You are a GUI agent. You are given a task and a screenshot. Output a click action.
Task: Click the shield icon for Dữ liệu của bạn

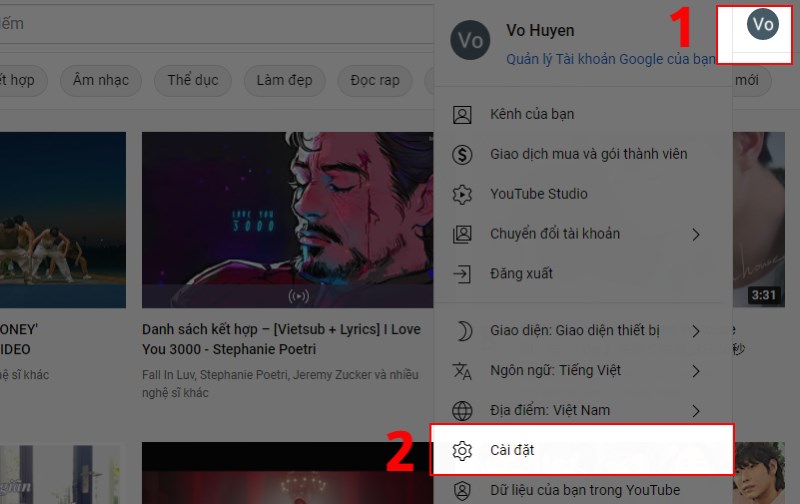pos(462,490)
